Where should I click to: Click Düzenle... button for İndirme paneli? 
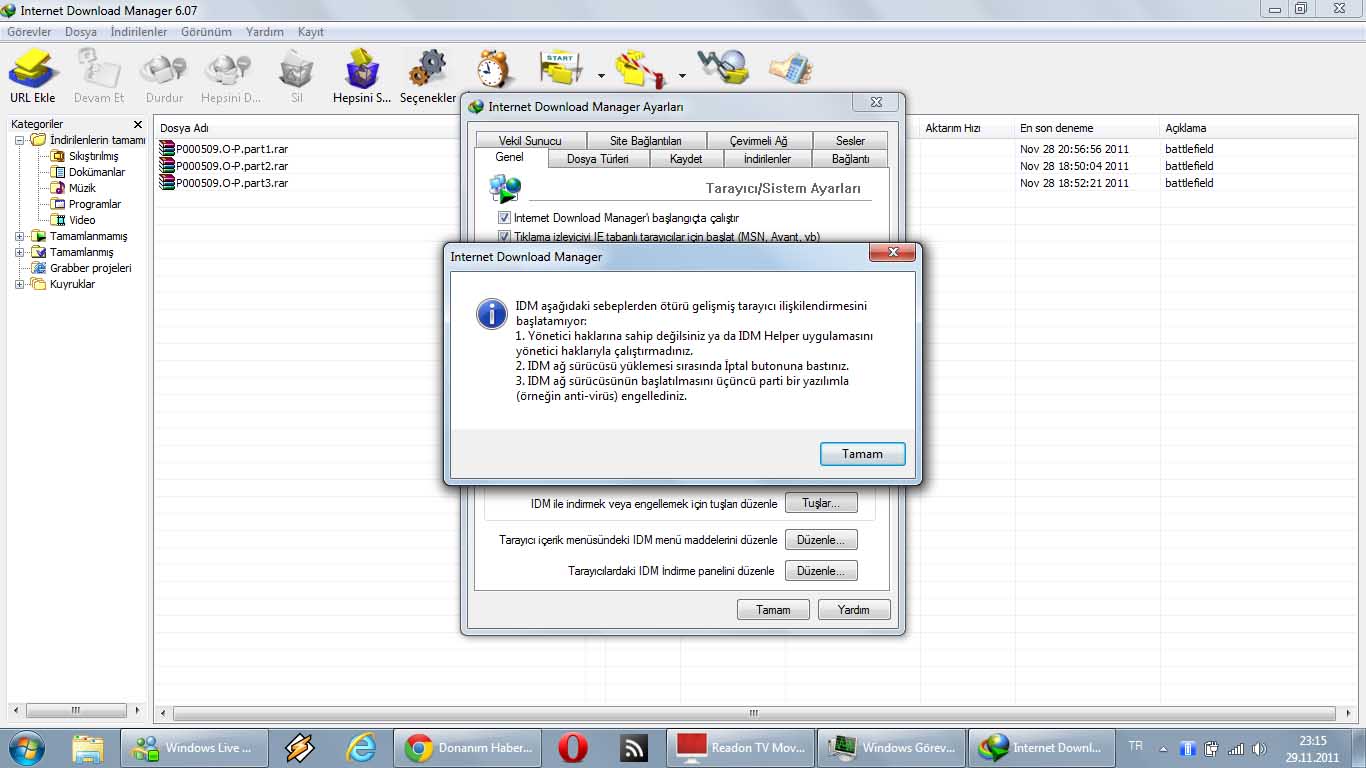click(x=821, y=571)
